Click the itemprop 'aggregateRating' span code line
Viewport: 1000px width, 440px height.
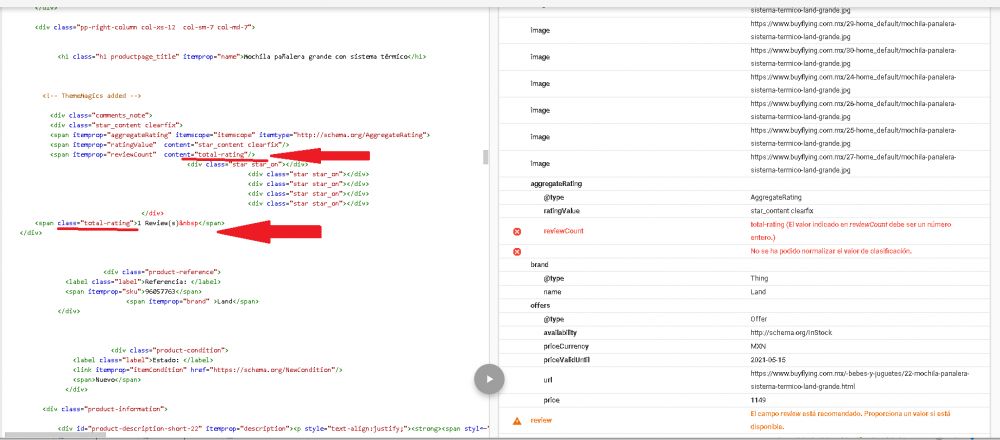tap(240, 135)
